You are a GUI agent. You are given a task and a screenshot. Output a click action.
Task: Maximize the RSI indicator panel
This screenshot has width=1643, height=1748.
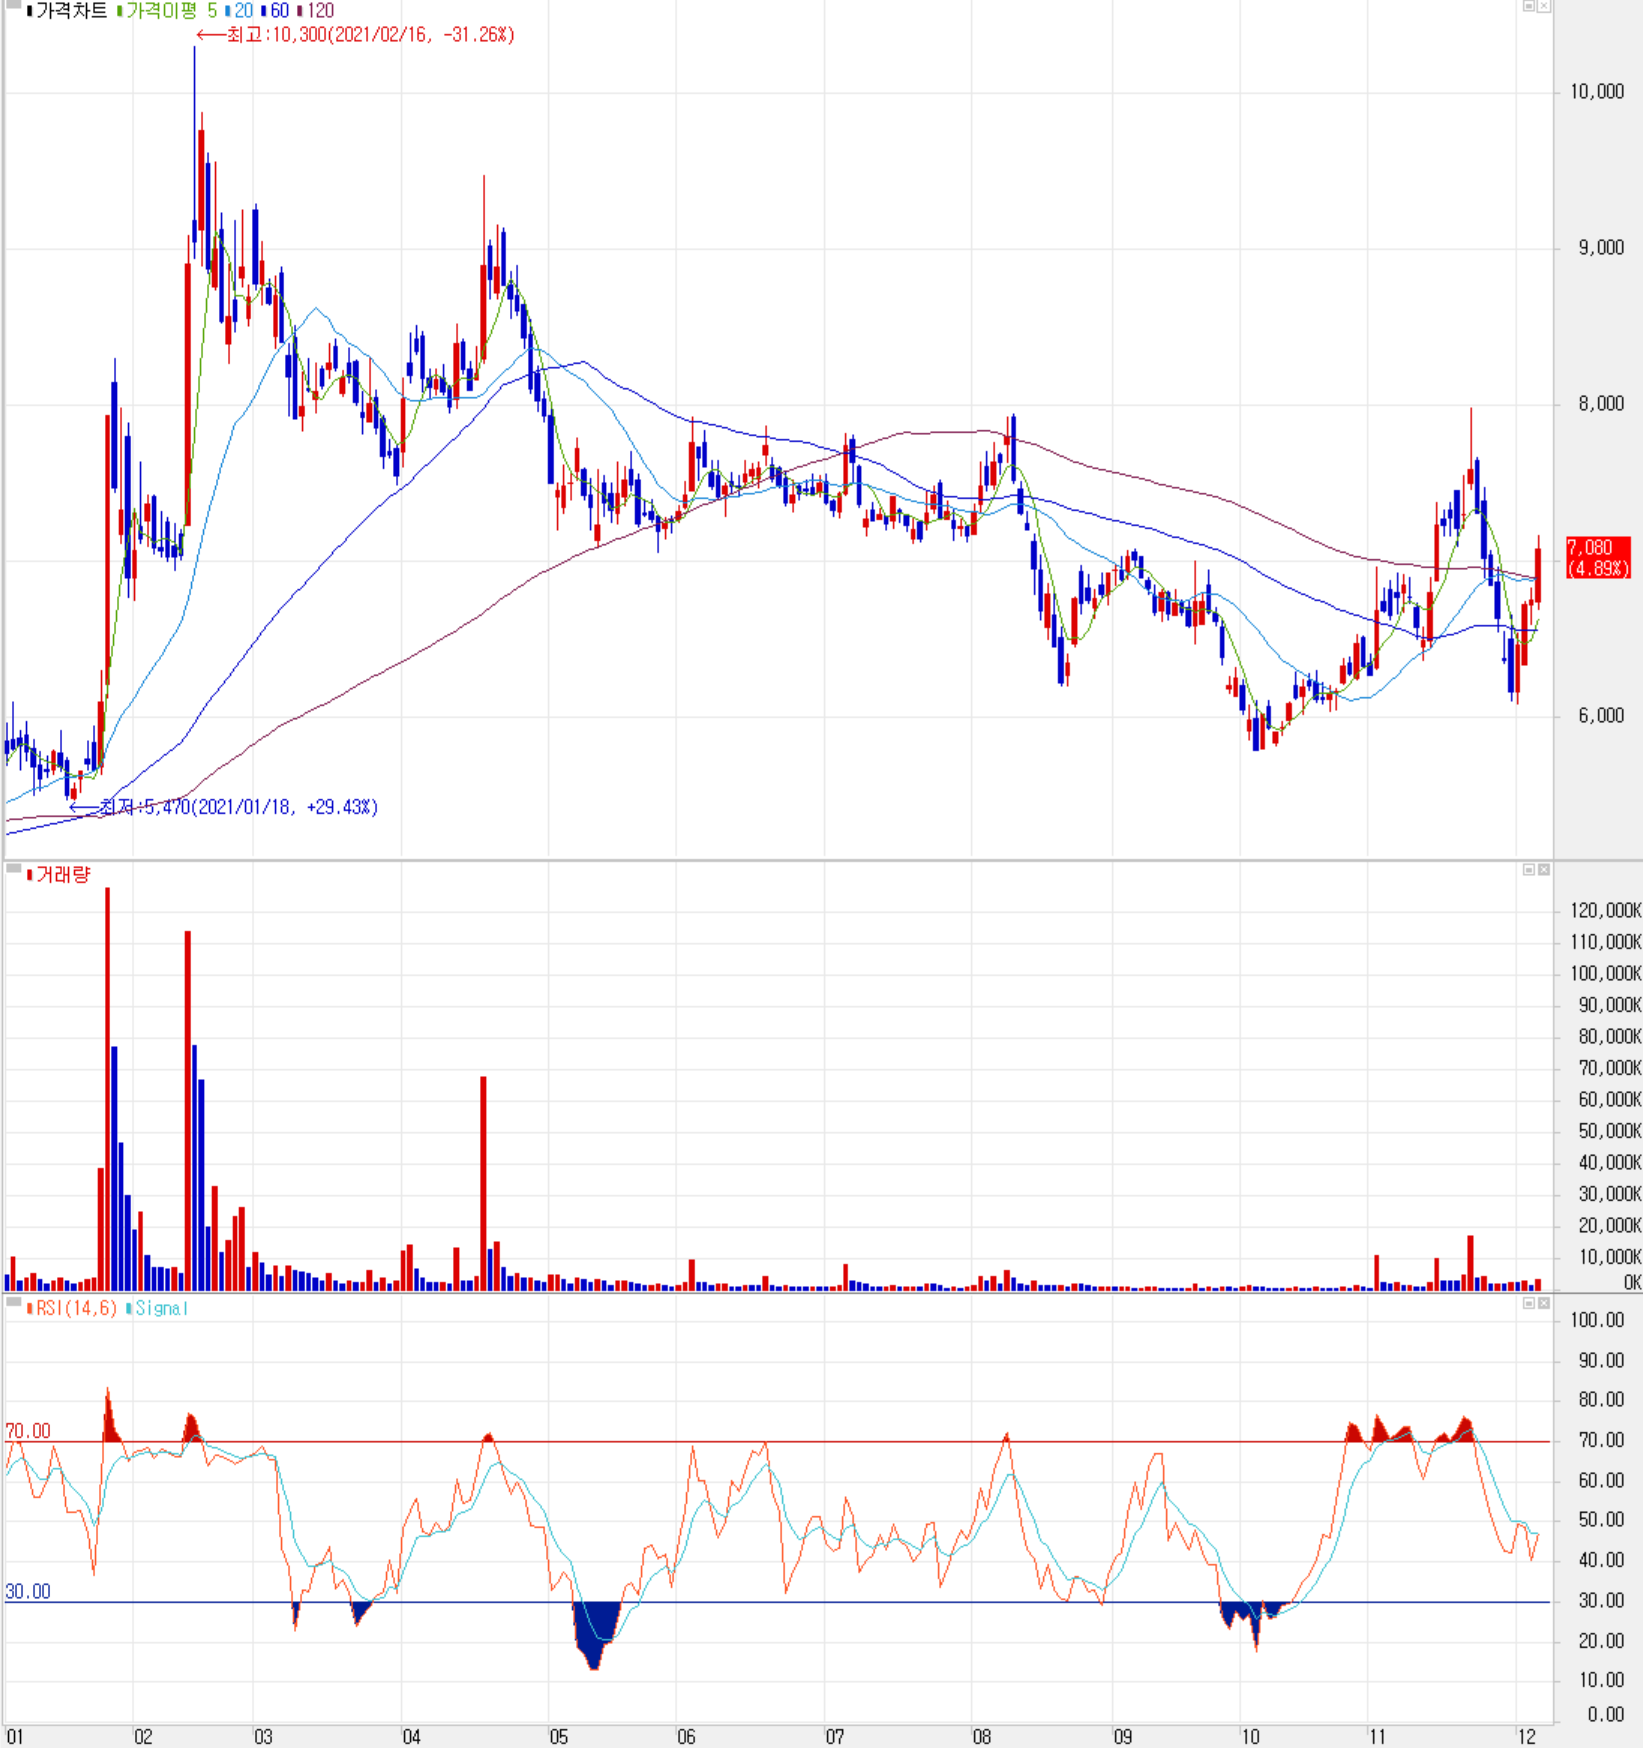click(x=1528, y=1303)
